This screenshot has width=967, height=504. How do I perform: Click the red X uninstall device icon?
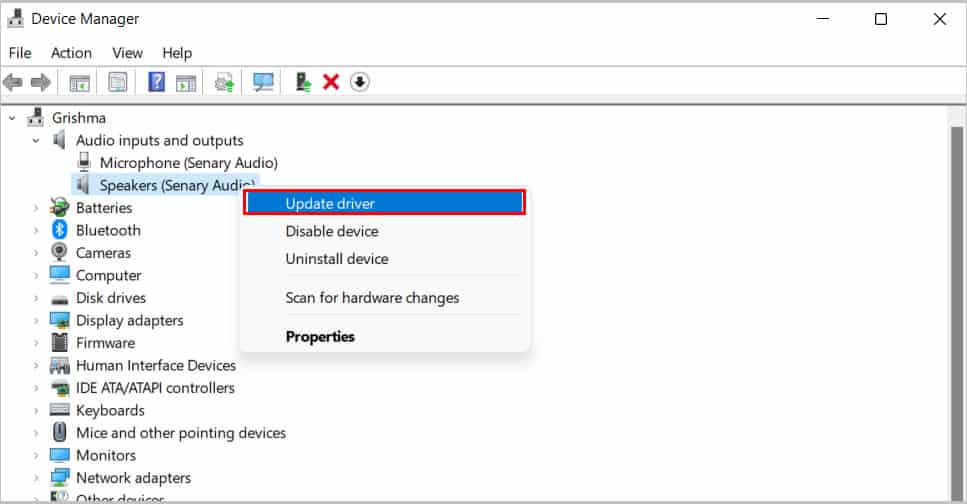[331, 82]
